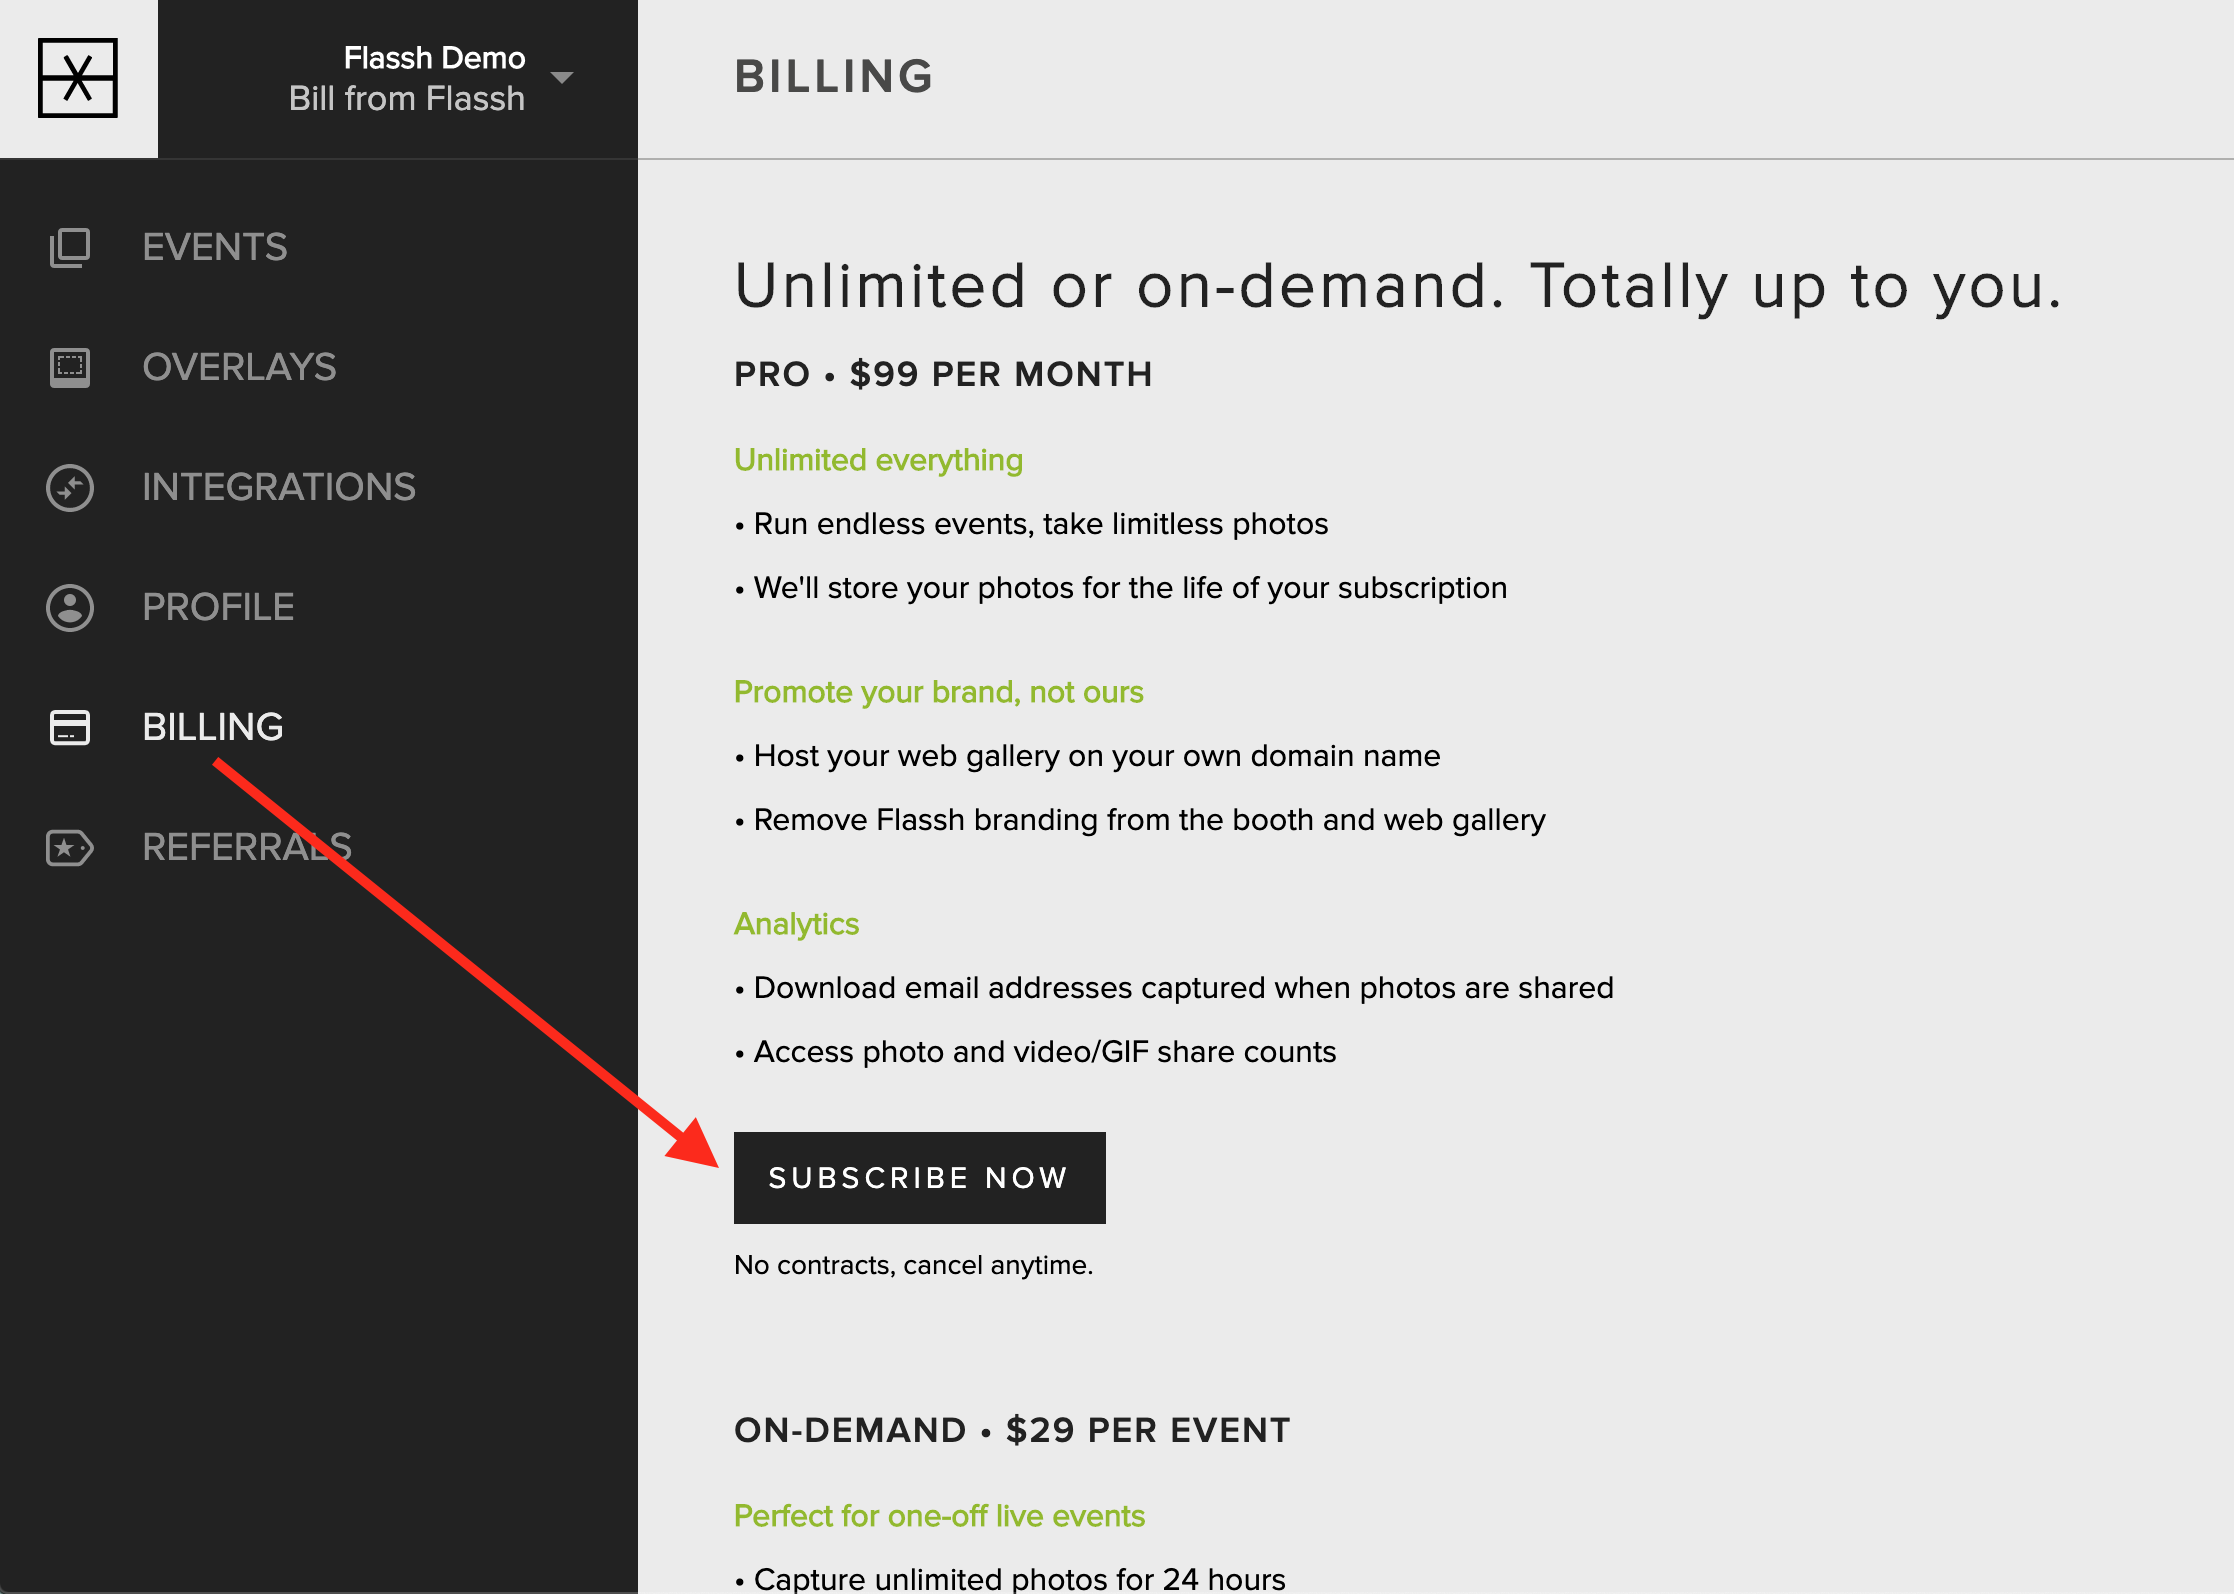Click 'Promote your brand, not ours' heading
The image size is (2234, 1594).
[939, 692]
